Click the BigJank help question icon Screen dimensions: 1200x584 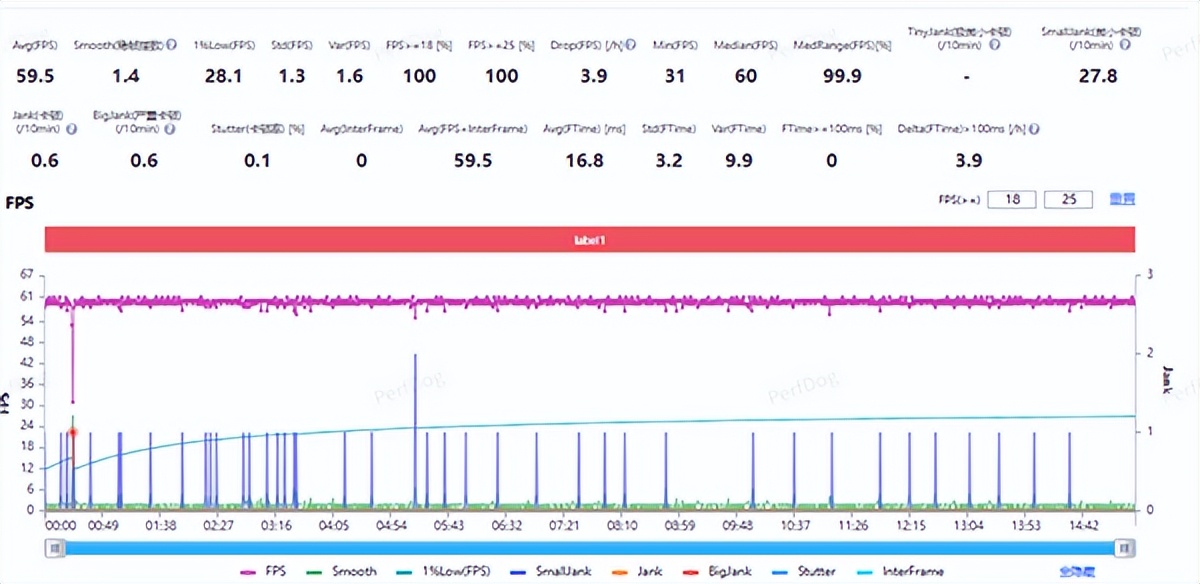(x=171, y=129)
